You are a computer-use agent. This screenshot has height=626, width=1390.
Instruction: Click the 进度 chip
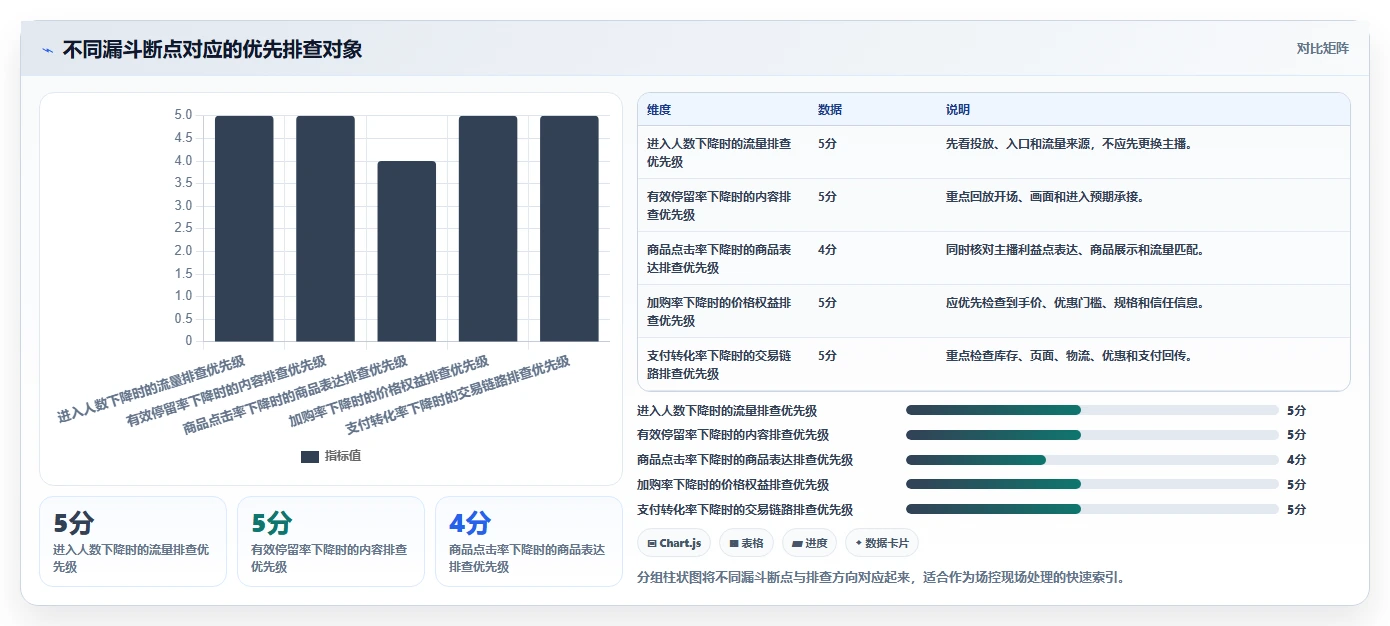click(x=809, y=543)
